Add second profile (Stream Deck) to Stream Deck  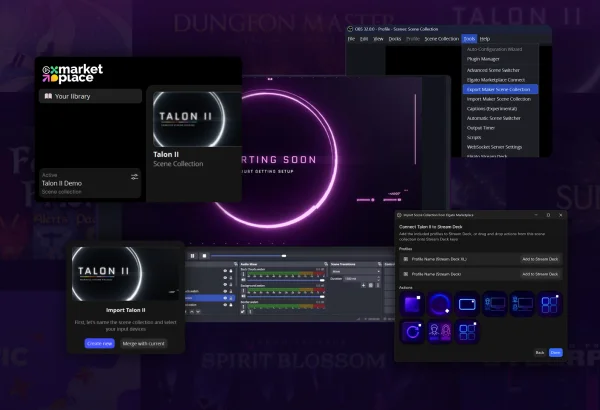coord(540,274)
